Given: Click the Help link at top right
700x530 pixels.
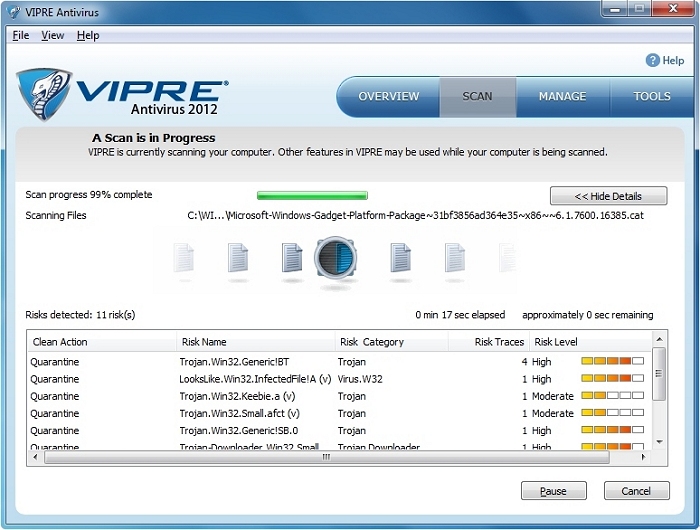Looking at the screenshot, I should pyautogui.click(x=673, y=61).
